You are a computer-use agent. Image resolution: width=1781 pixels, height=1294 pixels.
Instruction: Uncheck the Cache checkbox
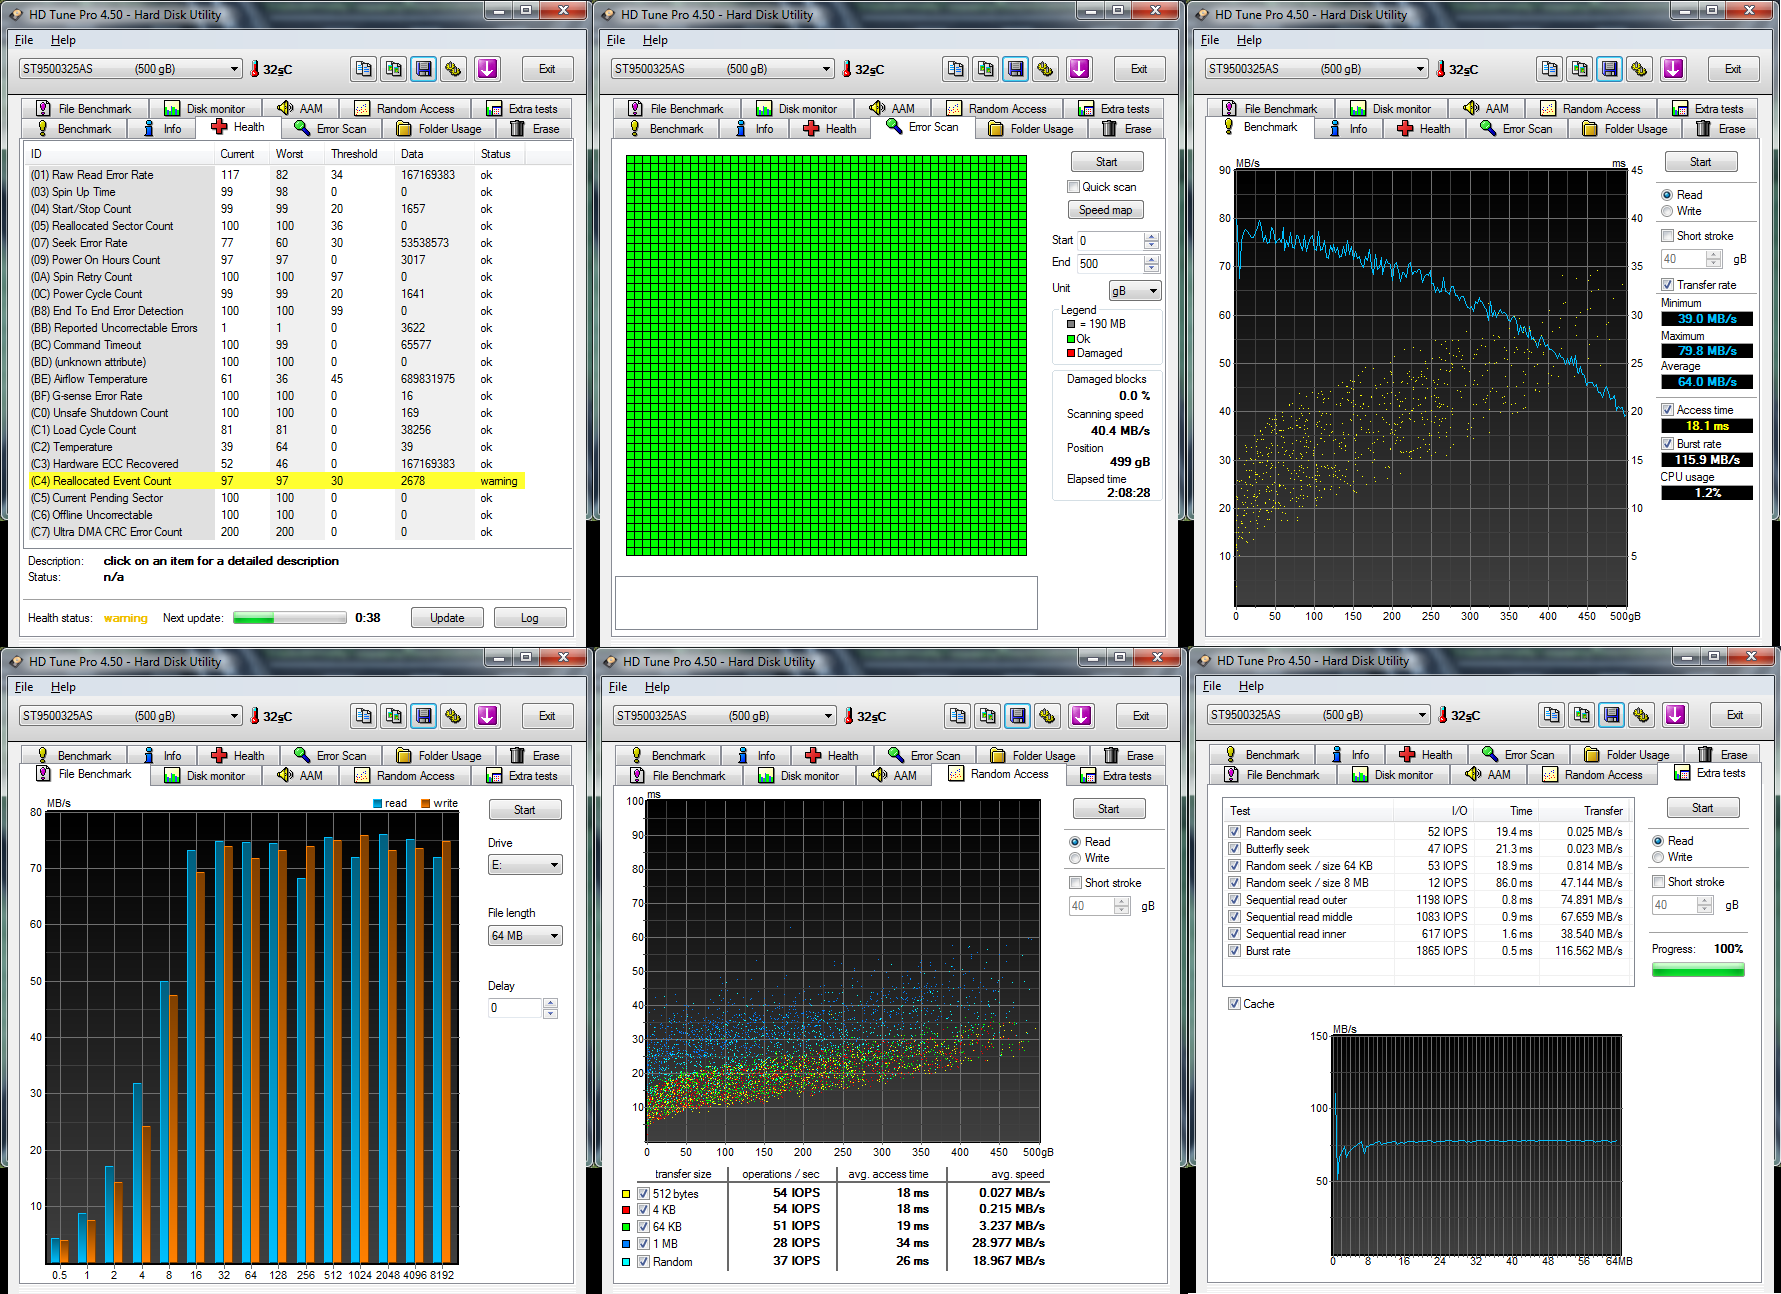pos(1234,1004)
